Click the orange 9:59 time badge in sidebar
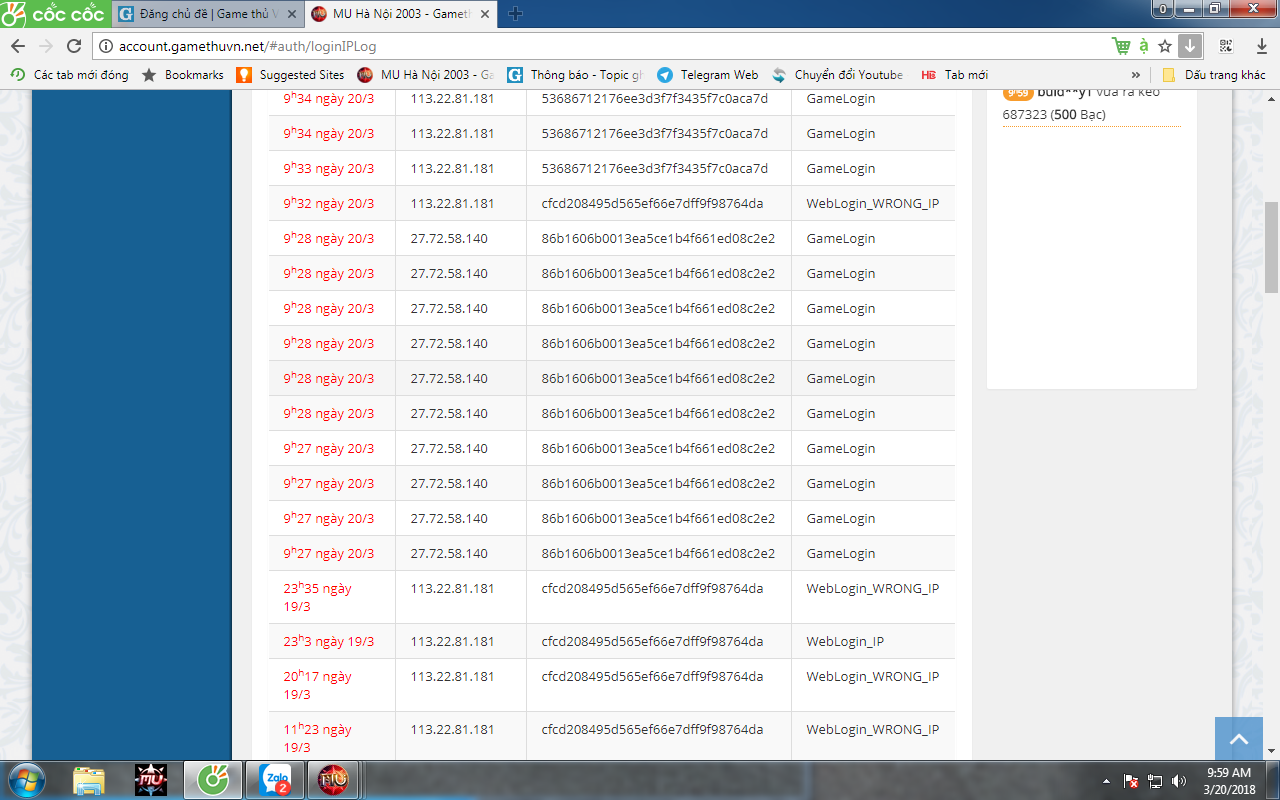Viewport: 1280px width, 800px height. (1018, 94)
